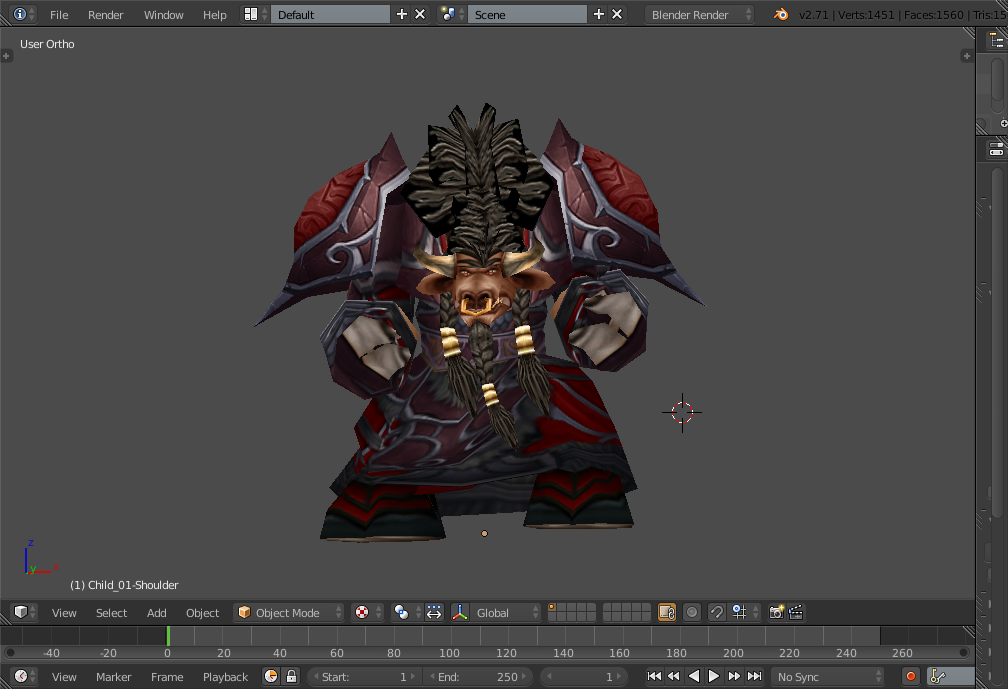Delete the Default screen layout
The height and width of the screenshot is (689, 1008).
(x=420, y=14)
